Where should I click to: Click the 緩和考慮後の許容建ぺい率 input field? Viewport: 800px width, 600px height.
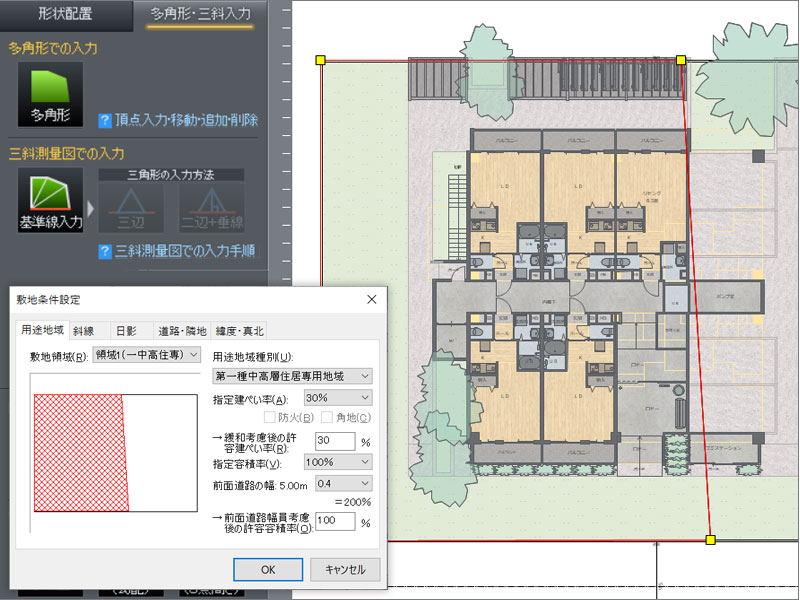[334, 441]
